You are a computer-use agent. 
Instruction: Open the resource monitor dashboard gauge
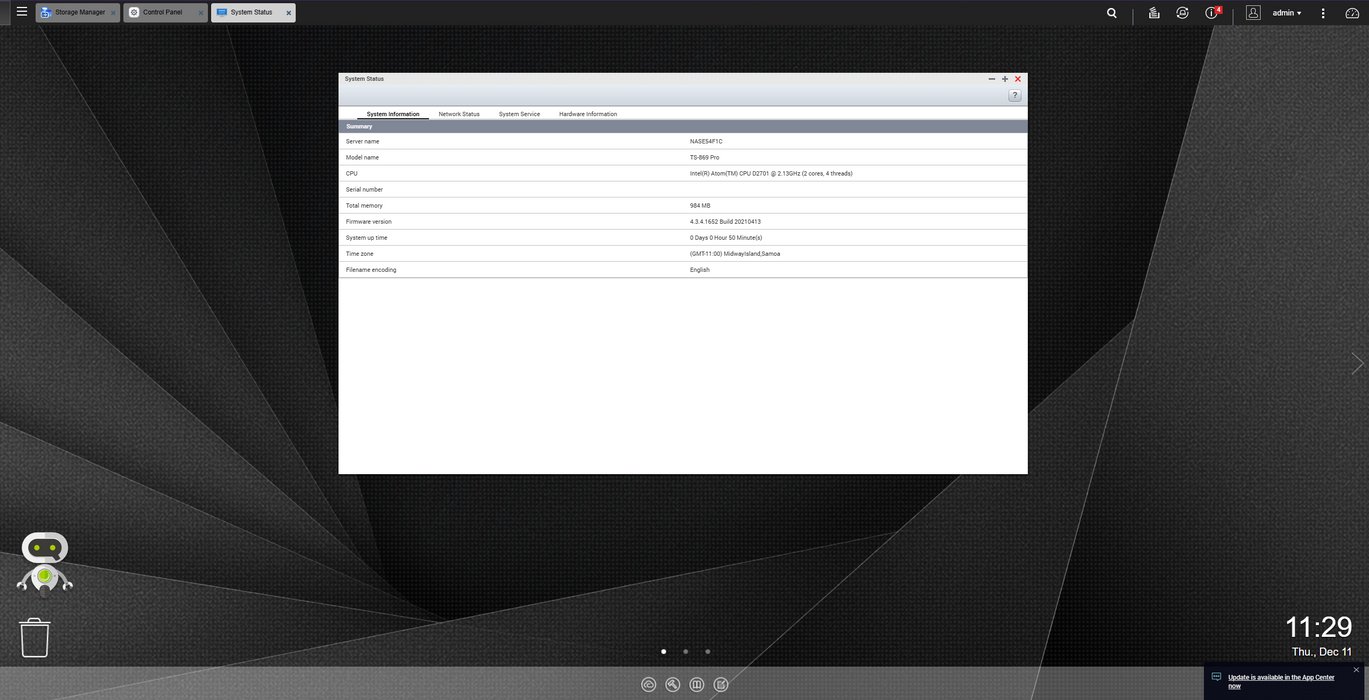click(1350, 13)
